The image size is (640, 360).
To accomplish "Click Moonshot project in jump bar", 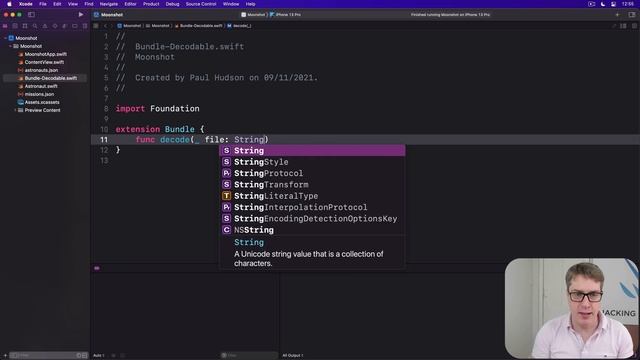I will [x=129, y=26].
